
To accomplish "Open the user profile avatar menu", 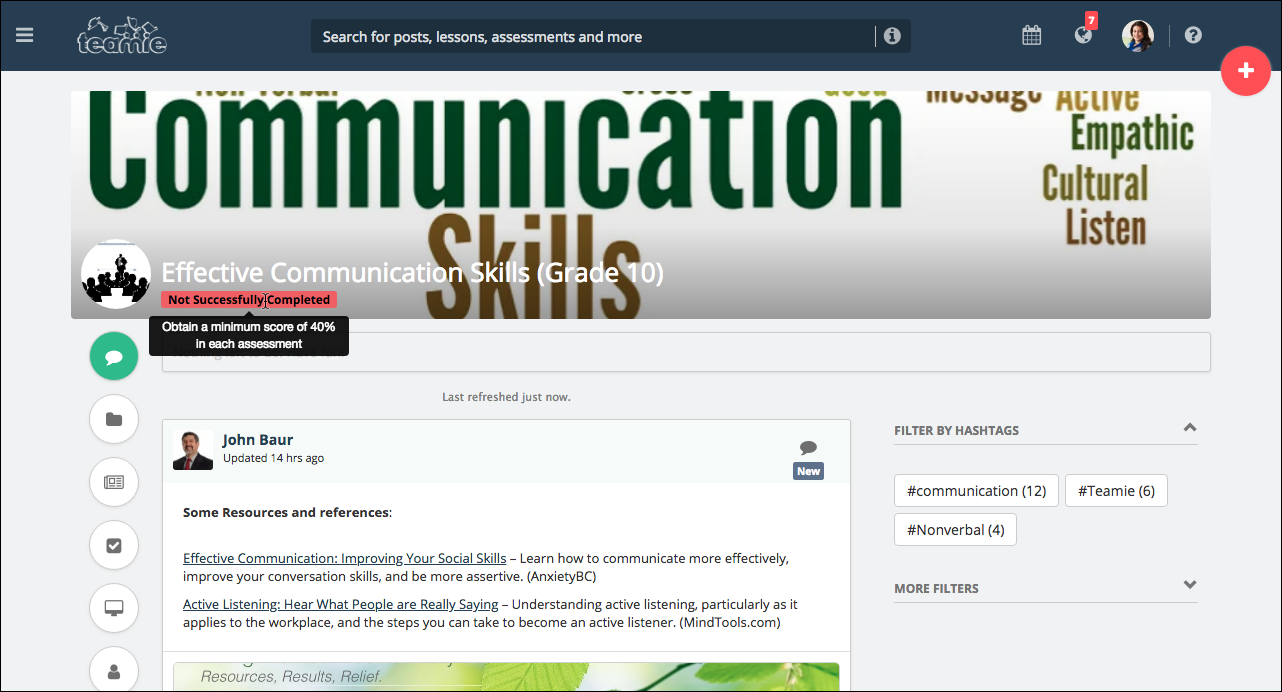I will click(x=1137, y=35).
